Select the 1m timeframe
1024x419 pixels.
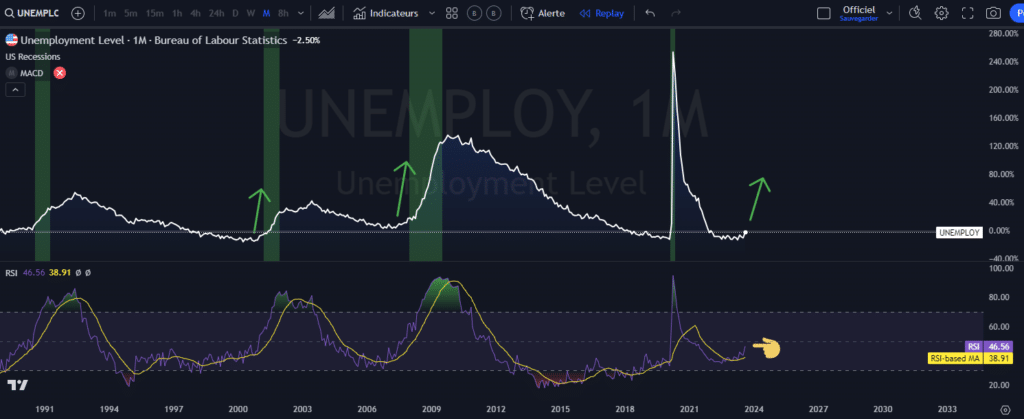(x=109, y=14)
